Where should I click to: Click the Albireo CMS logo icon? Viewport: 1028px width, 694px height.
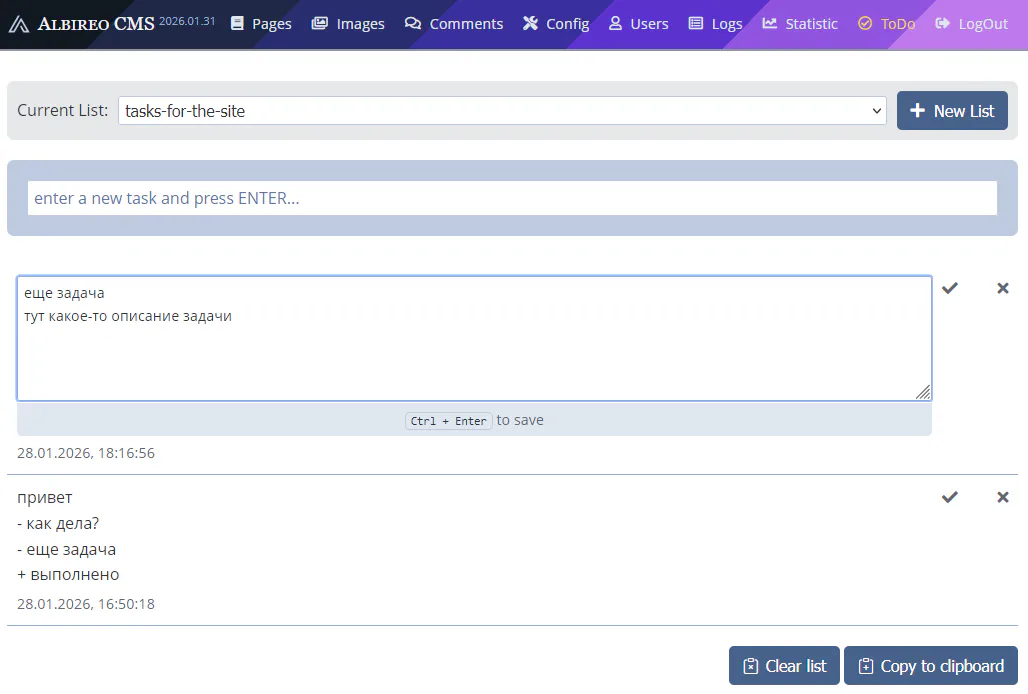point(18,24)
